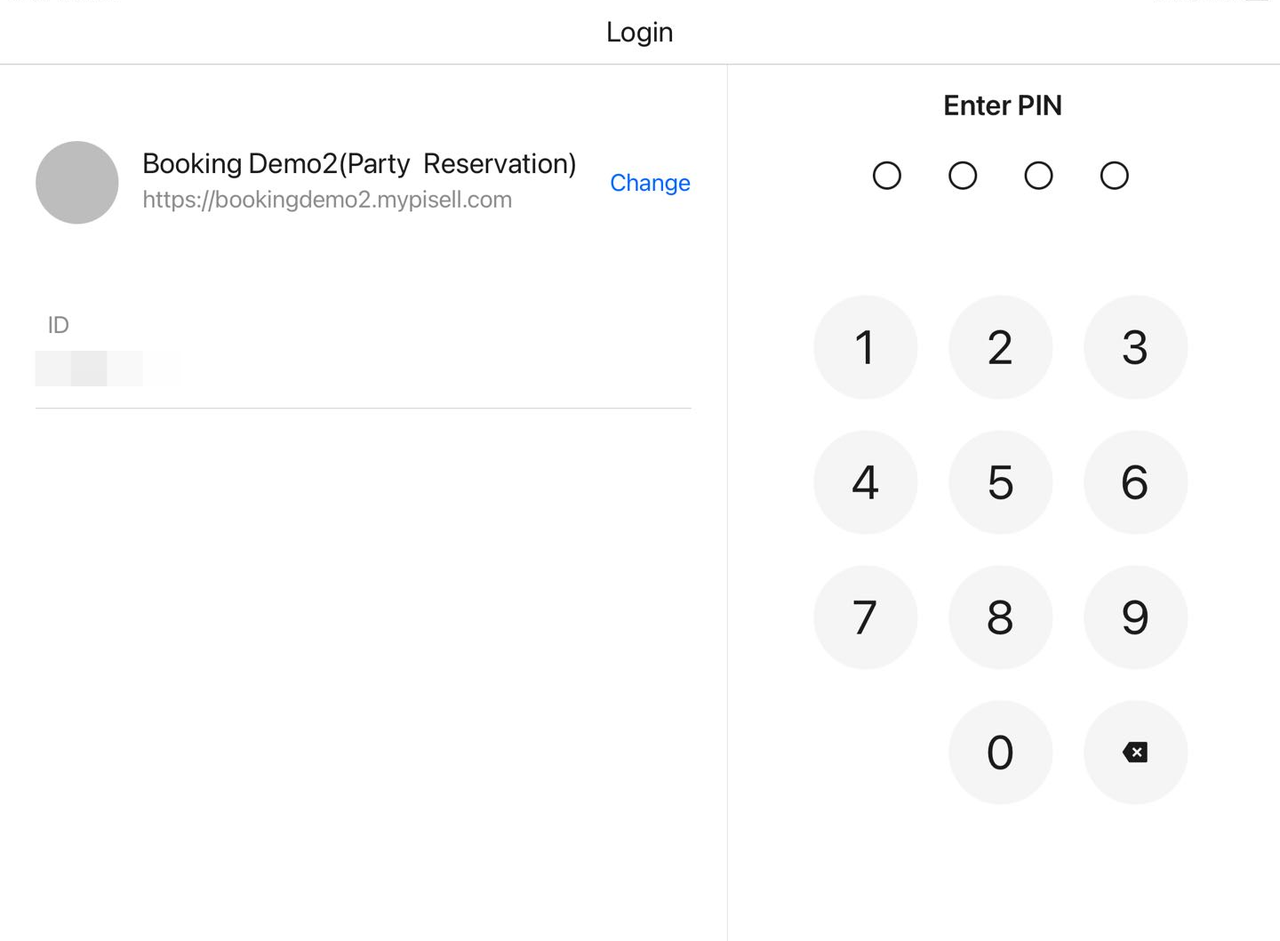Tap digit 7 on the PIN pad
Screen dimensions: 1280x941
(865, 617)
